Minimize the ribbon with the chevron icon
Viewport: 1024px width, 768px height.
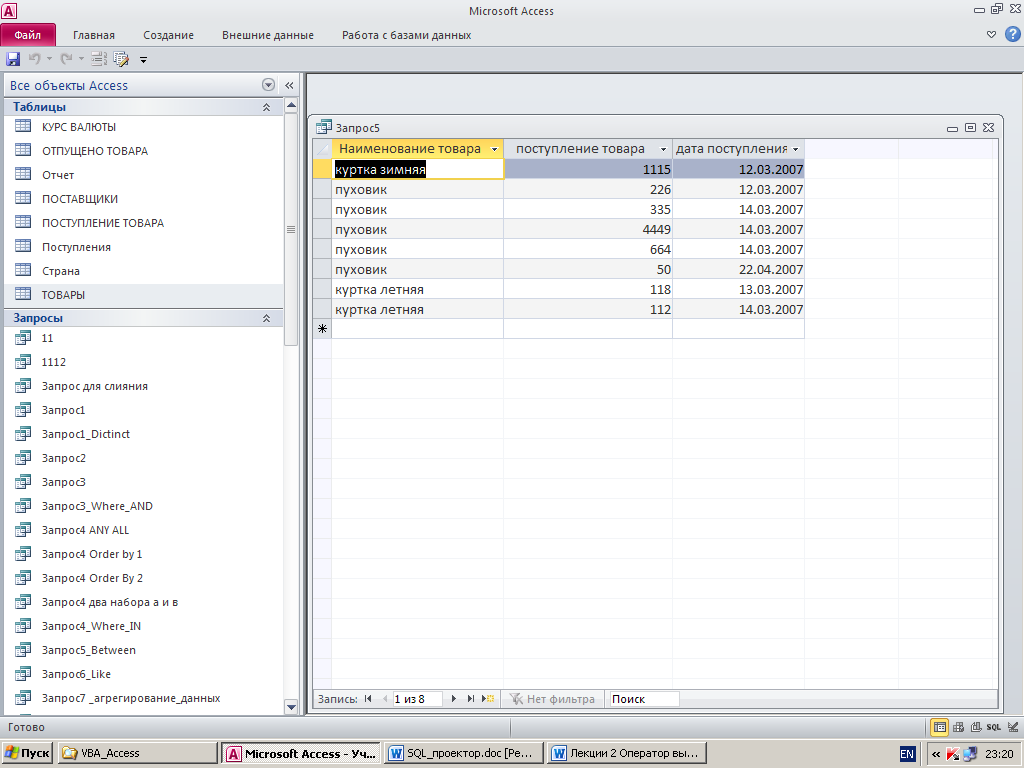tap(991, 35)
